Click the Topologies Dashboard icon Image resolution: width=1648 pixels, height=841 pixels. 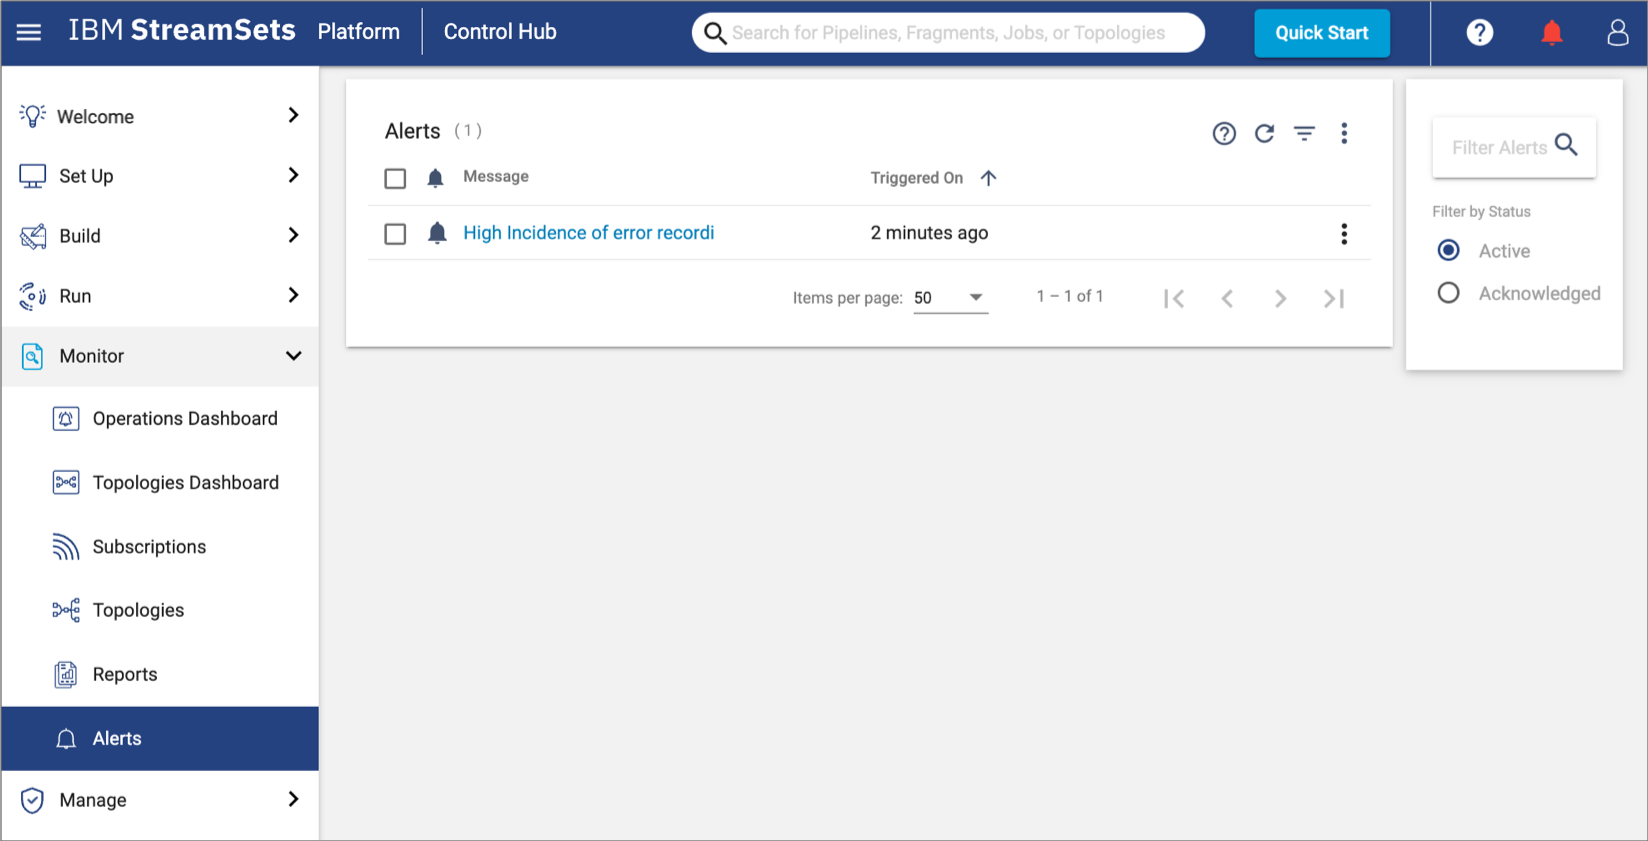click(66, 483)
